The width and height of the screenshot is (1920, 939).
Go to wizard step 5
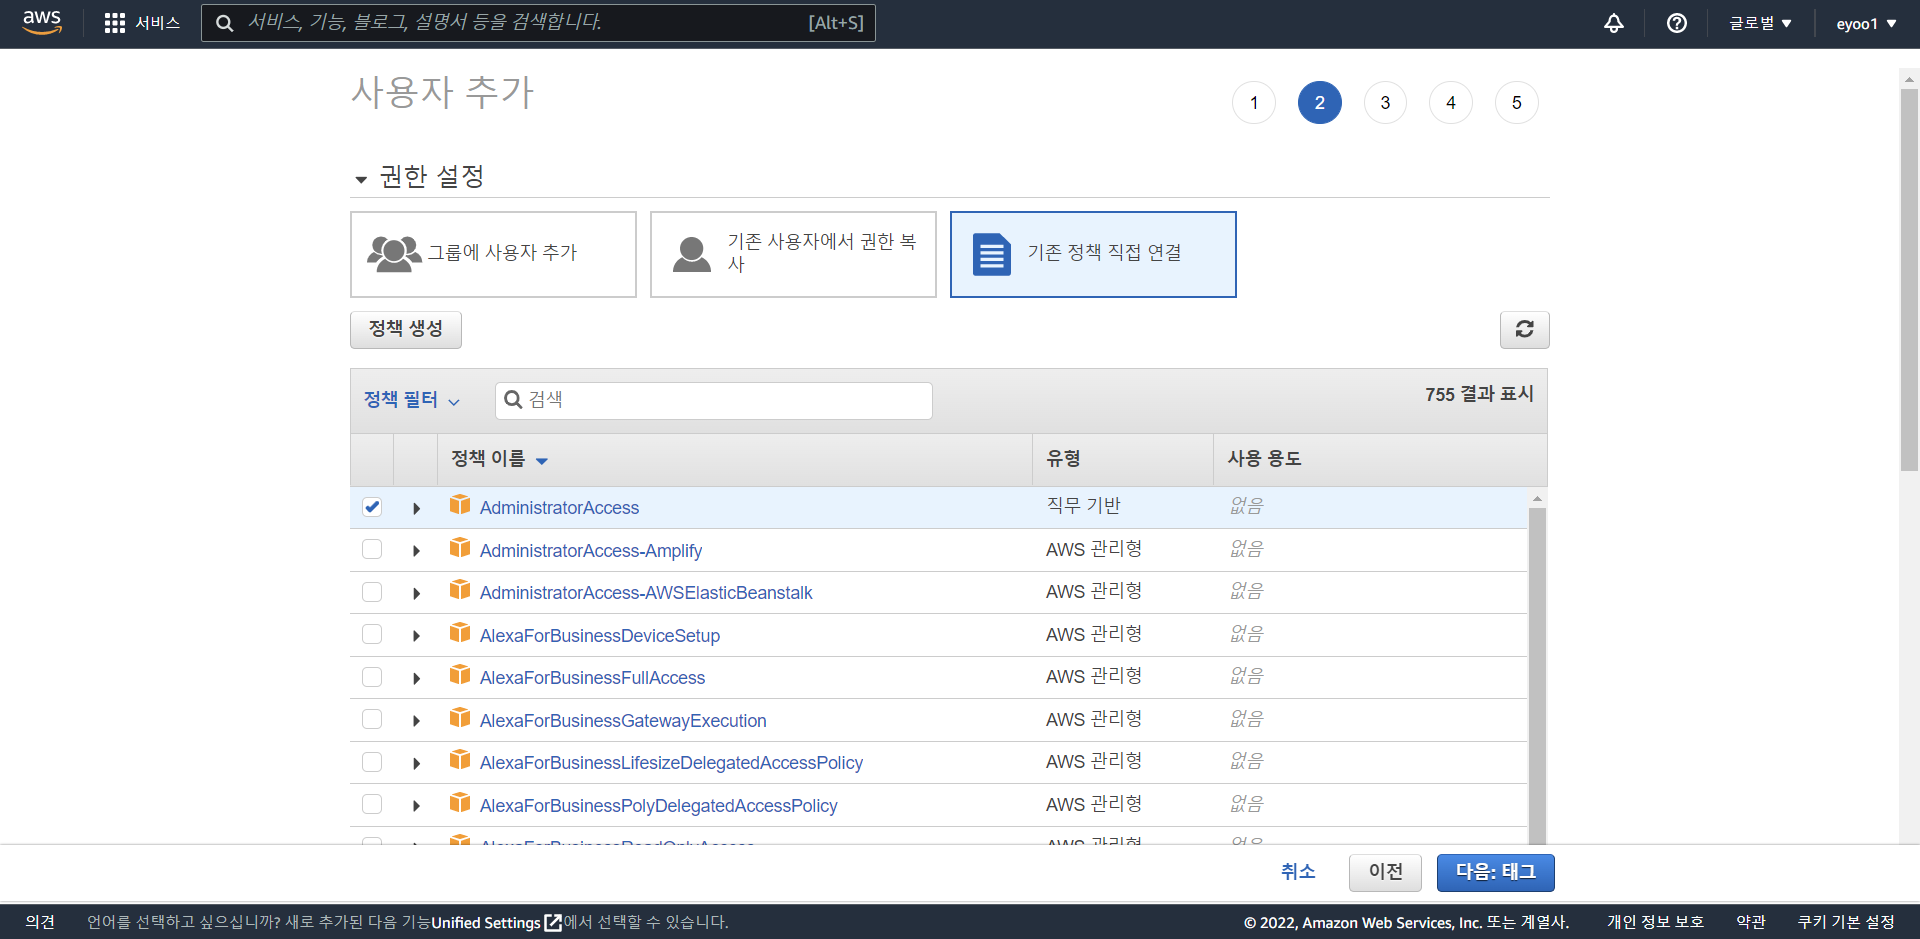(1517, 103)
